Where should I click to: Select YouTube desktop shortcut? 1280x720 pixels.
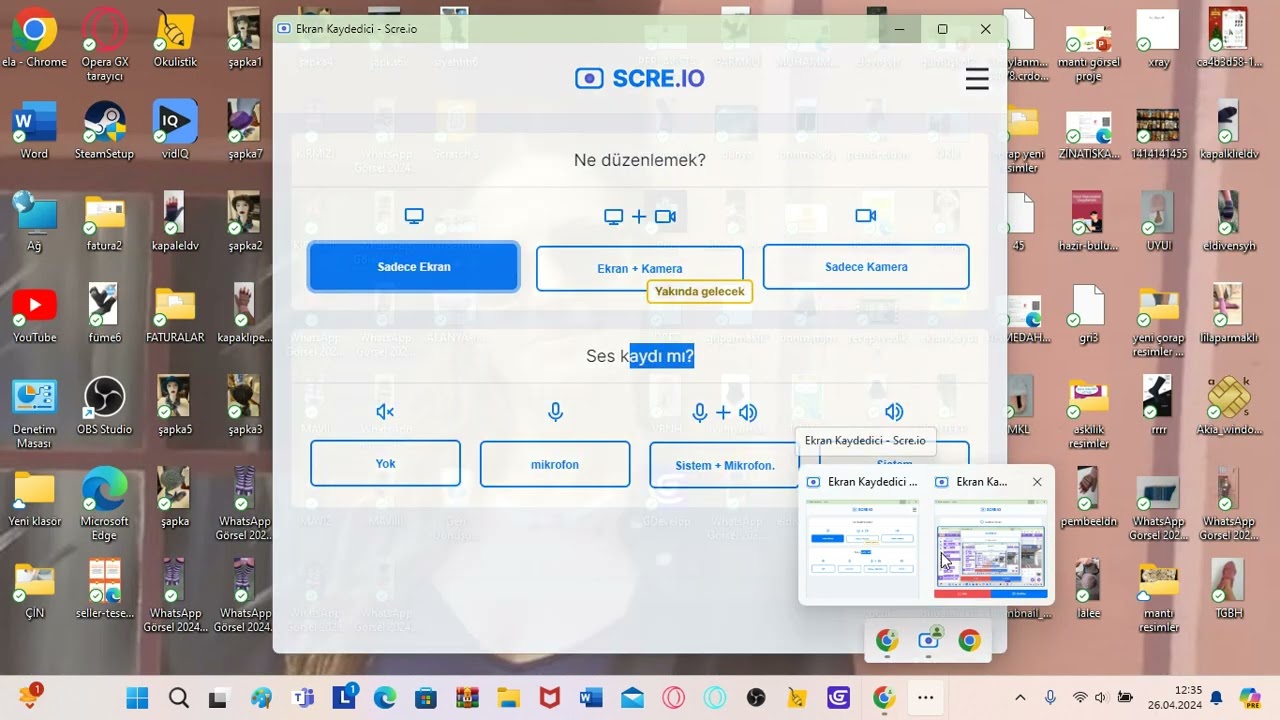click(34, 314)
